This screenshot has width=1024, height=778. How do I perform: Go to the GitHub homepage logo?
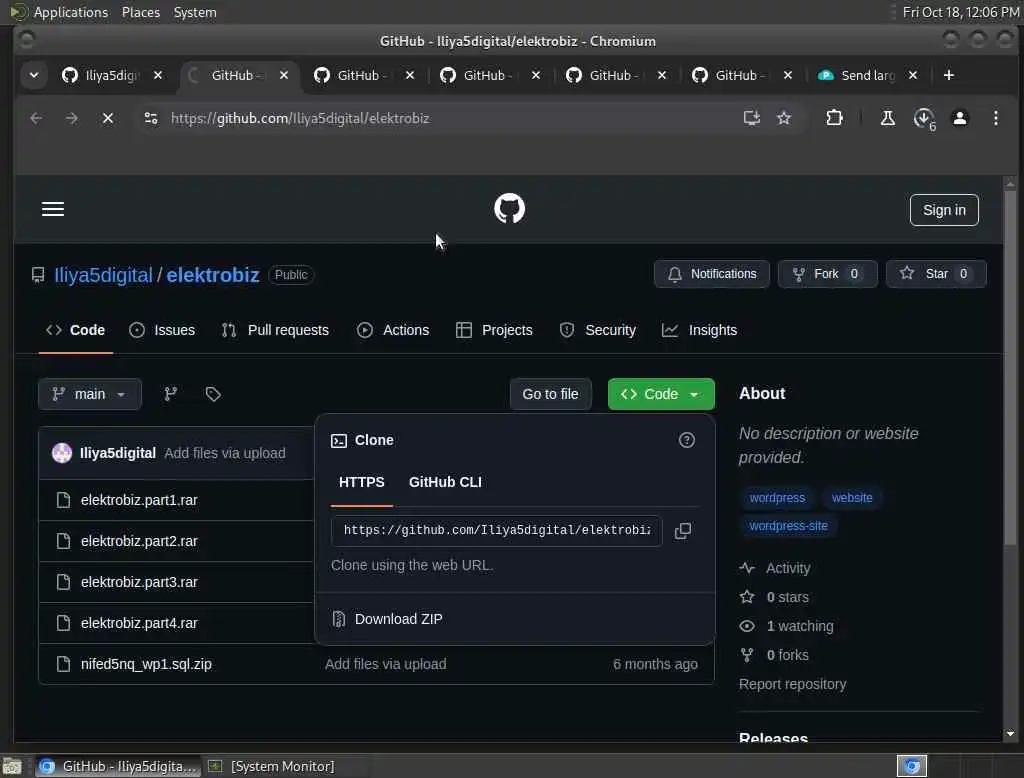click(x=509, y=209)
